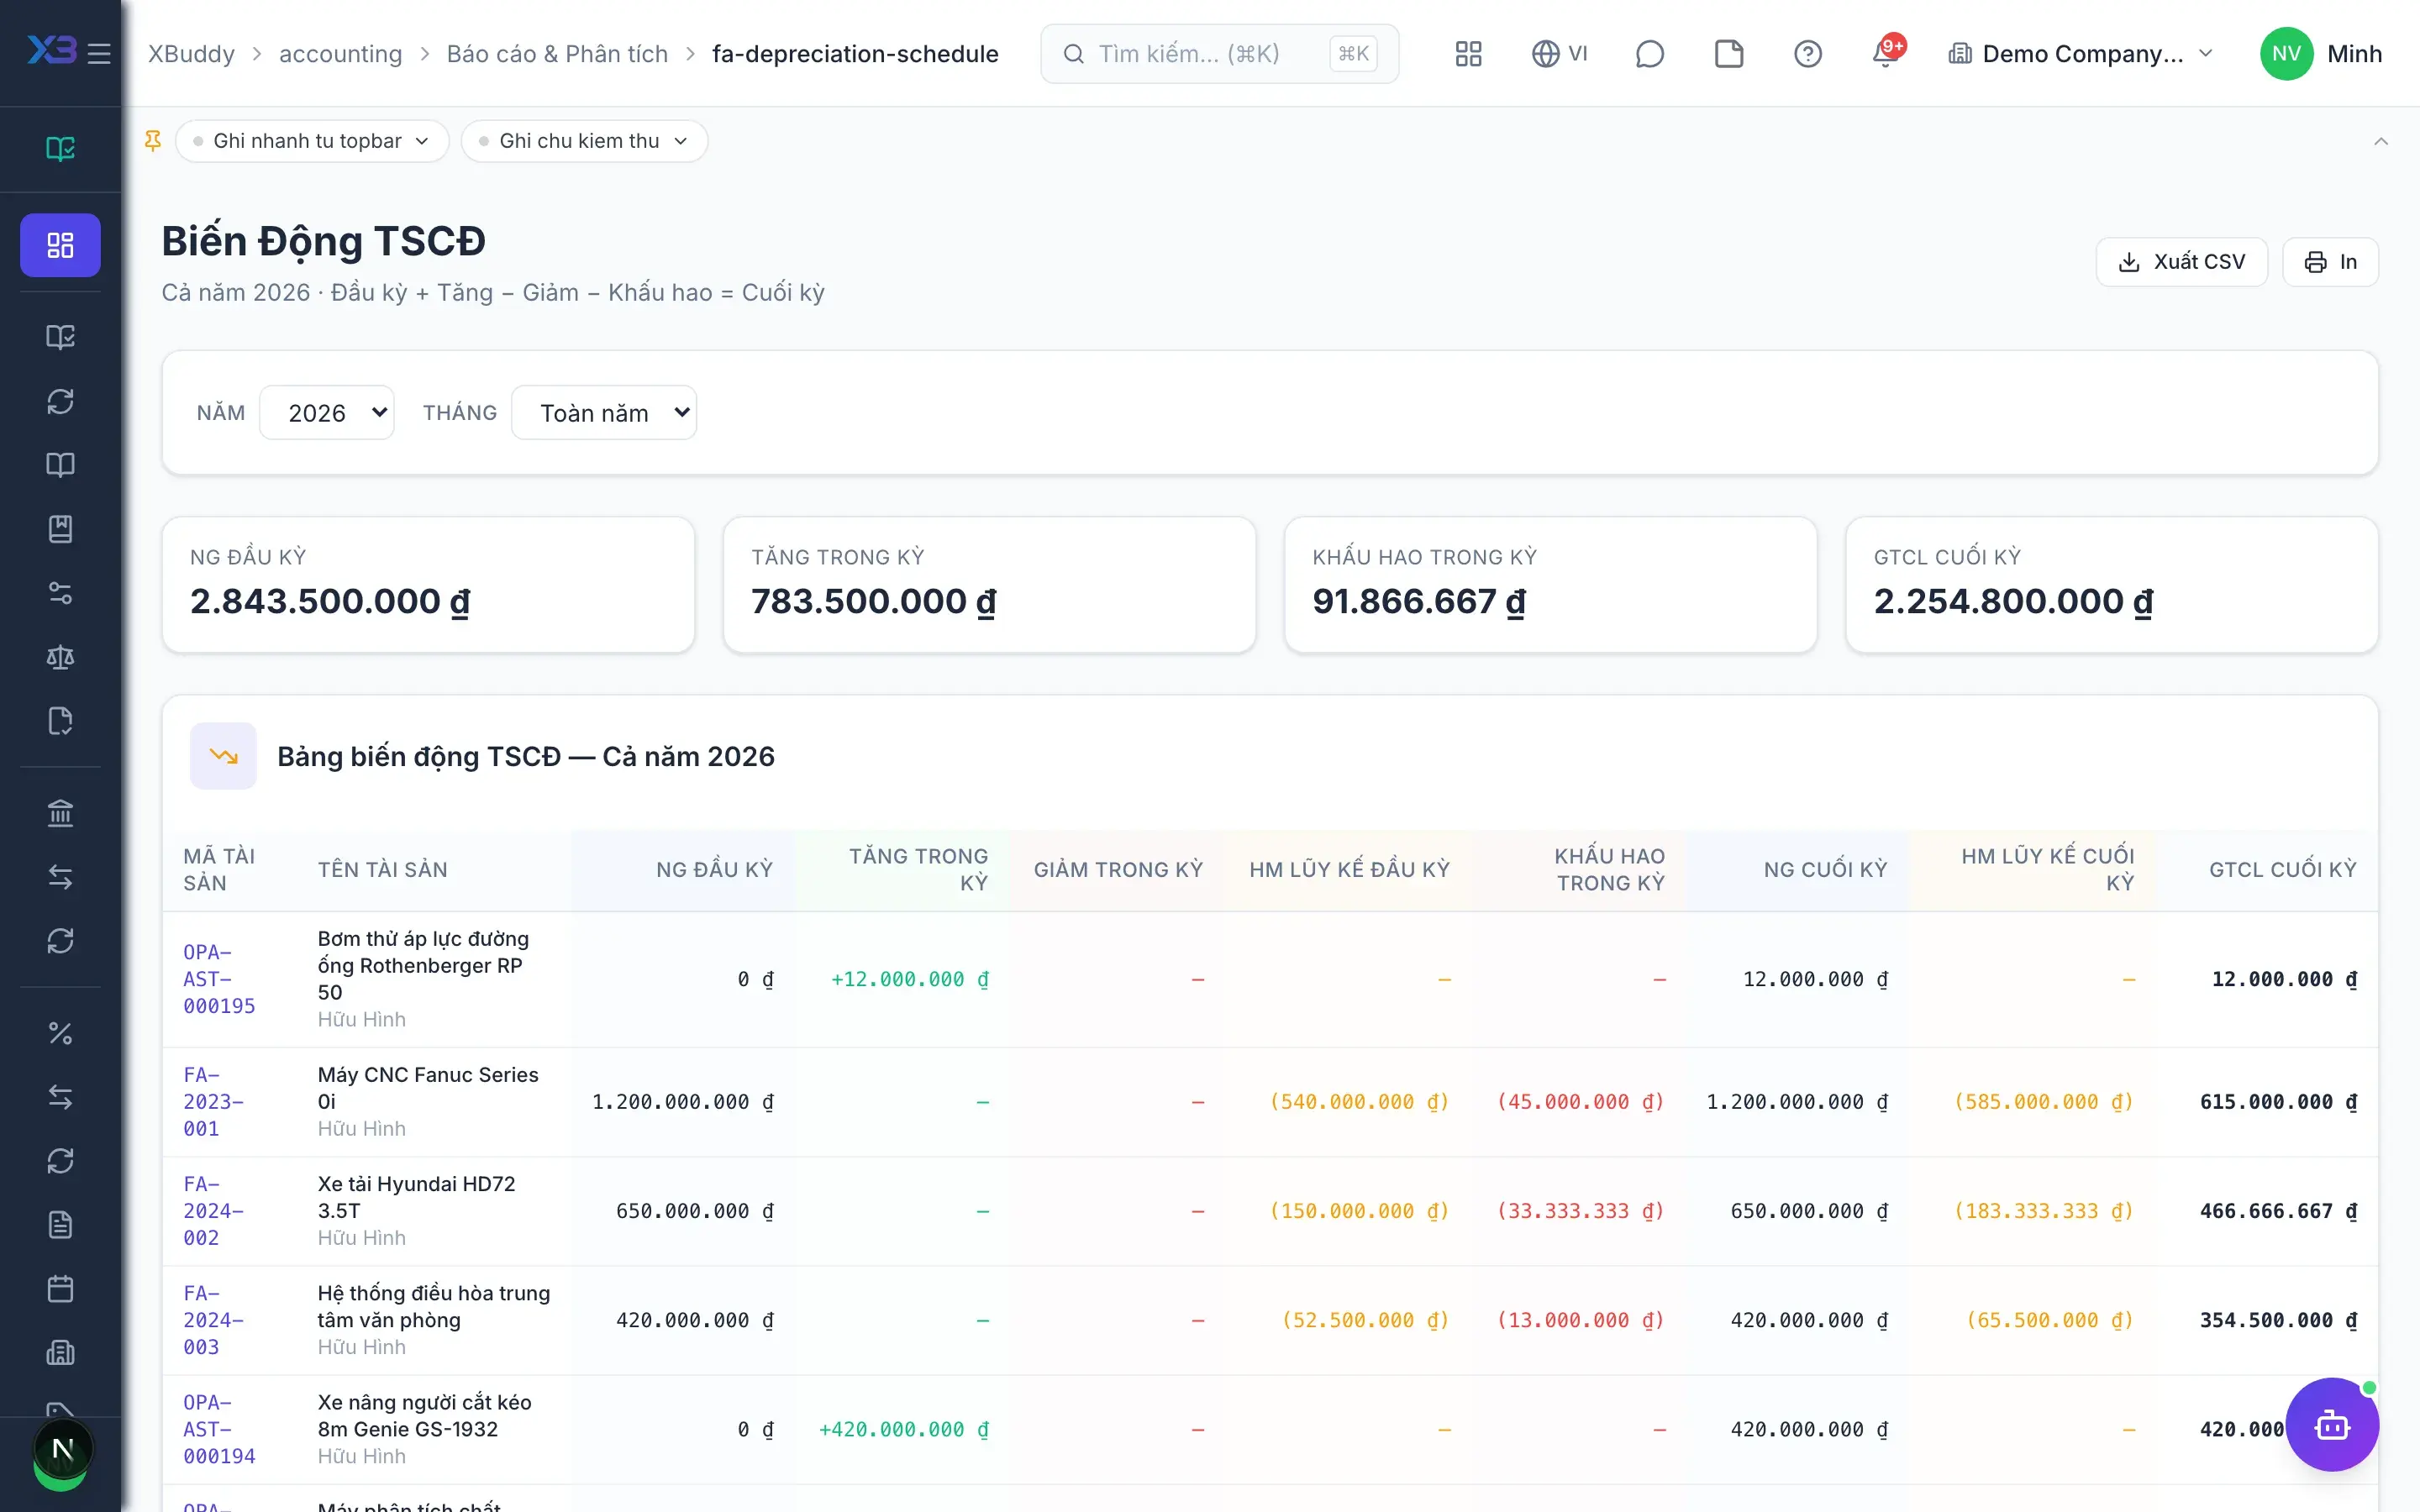Go to Báo cáo & Phân tích breadcrumb
Viewport: 2420px width, 1512px height.
[x=557, y=53]
